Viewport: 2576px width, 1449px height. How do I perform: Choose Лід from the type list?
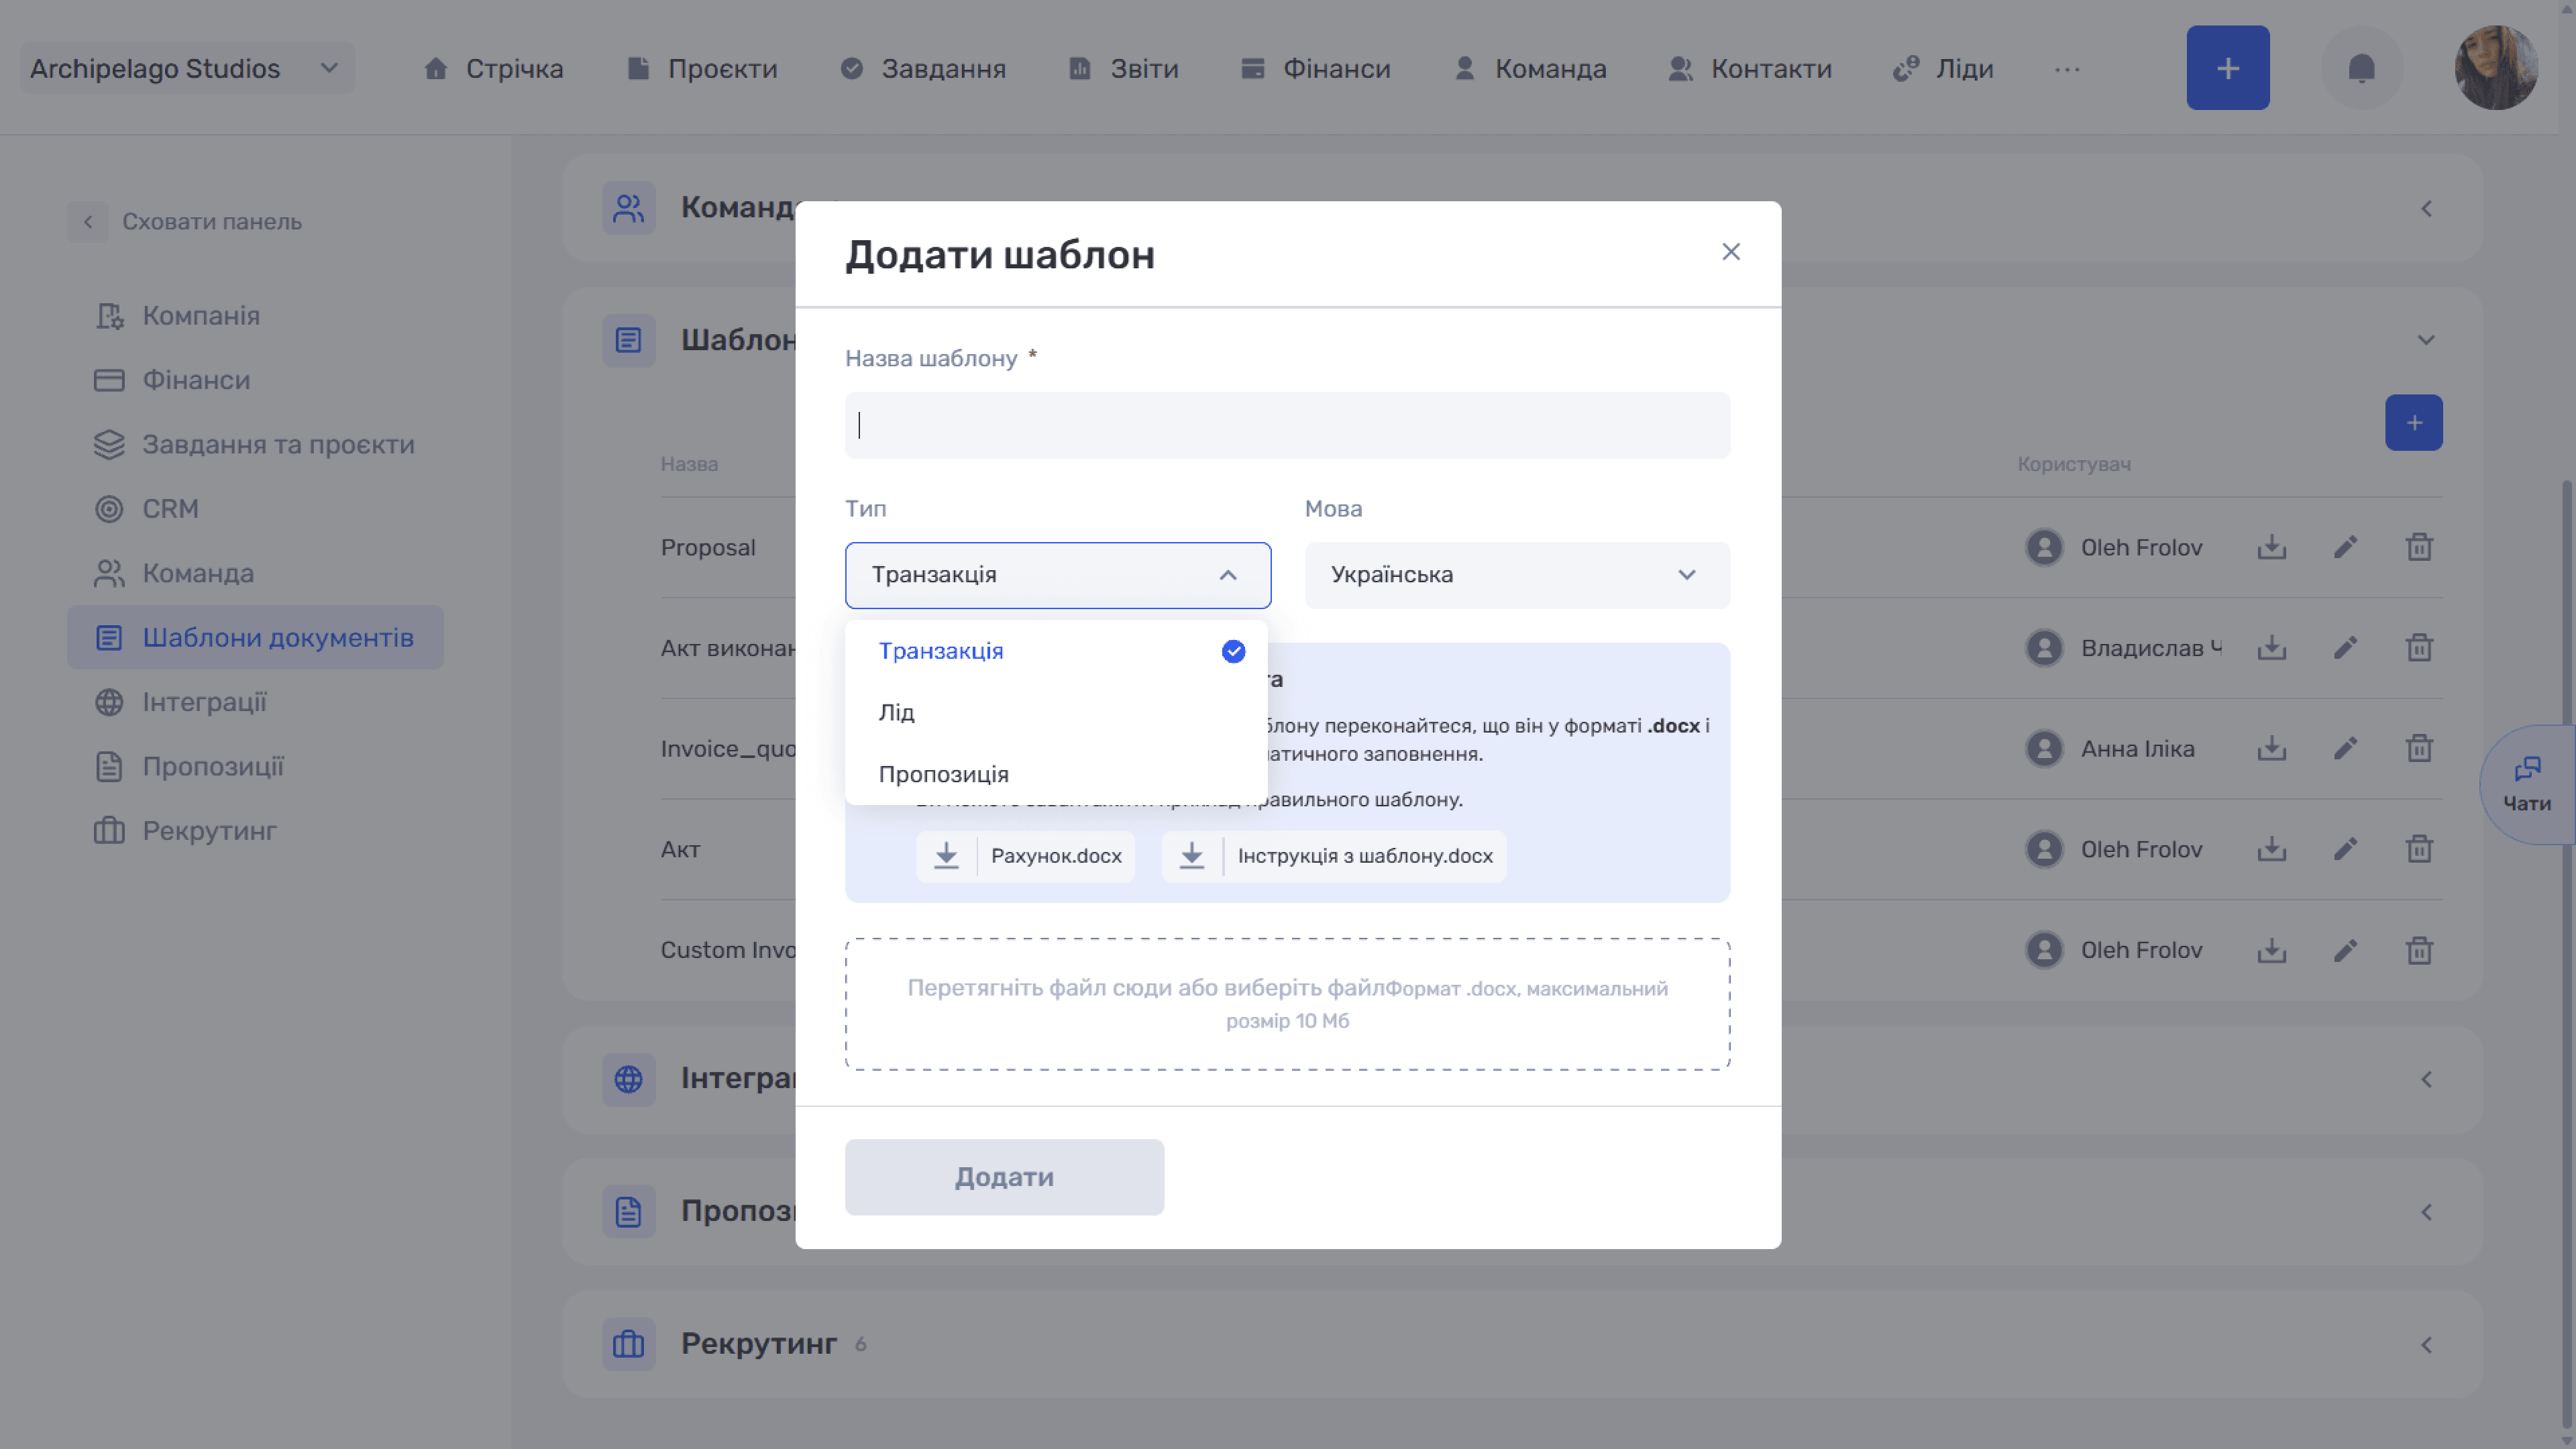click(x=1056, y=713)
